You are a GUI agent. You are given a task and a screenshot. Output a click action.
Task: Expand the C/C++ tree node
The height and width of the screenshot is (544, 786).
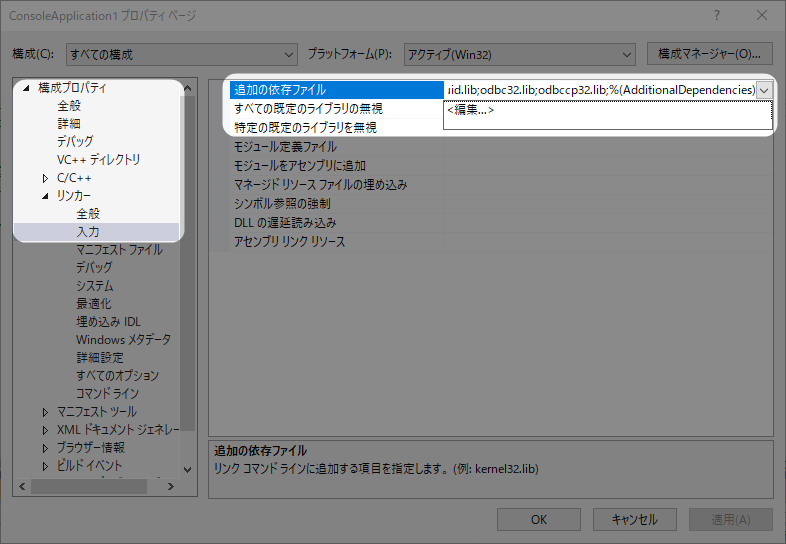tap(45, 178)
